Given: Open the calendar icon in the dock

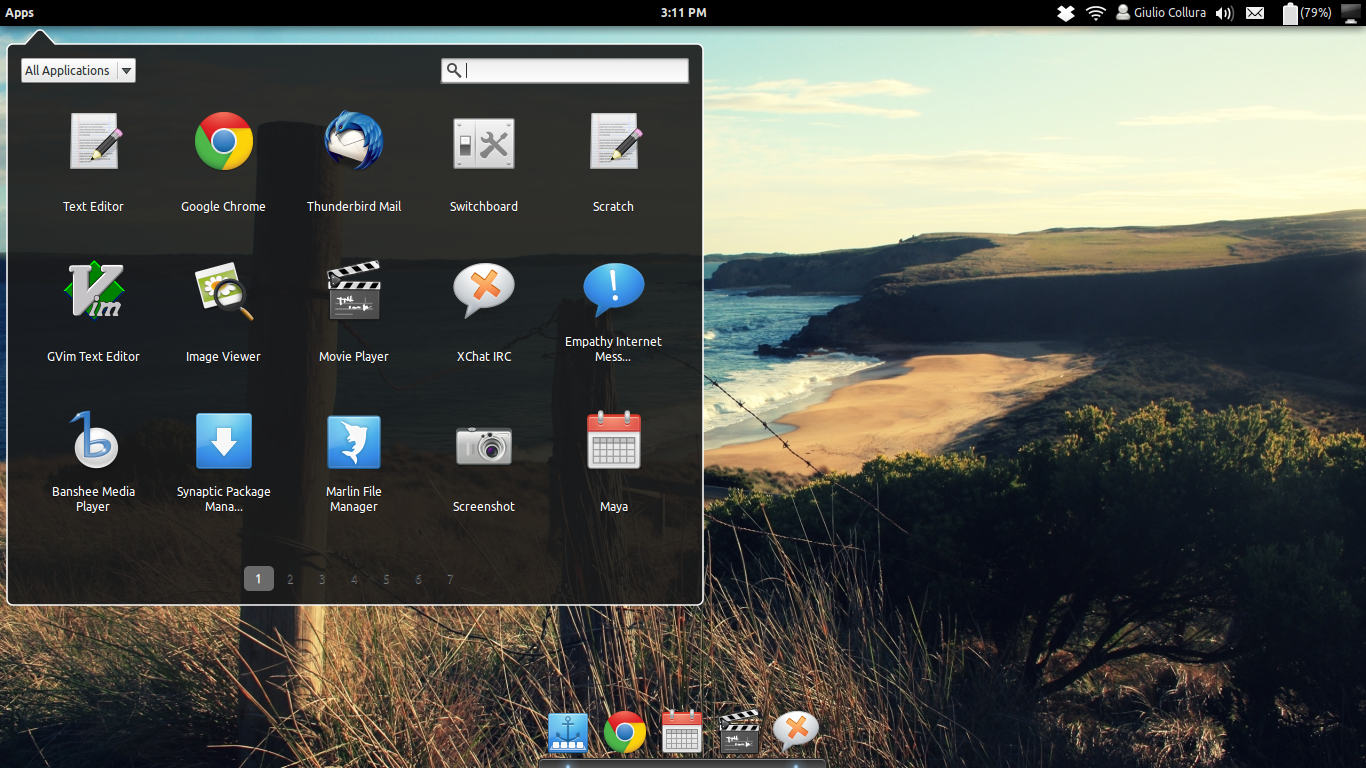Looking at the screenshot, I should click(682, 732).
